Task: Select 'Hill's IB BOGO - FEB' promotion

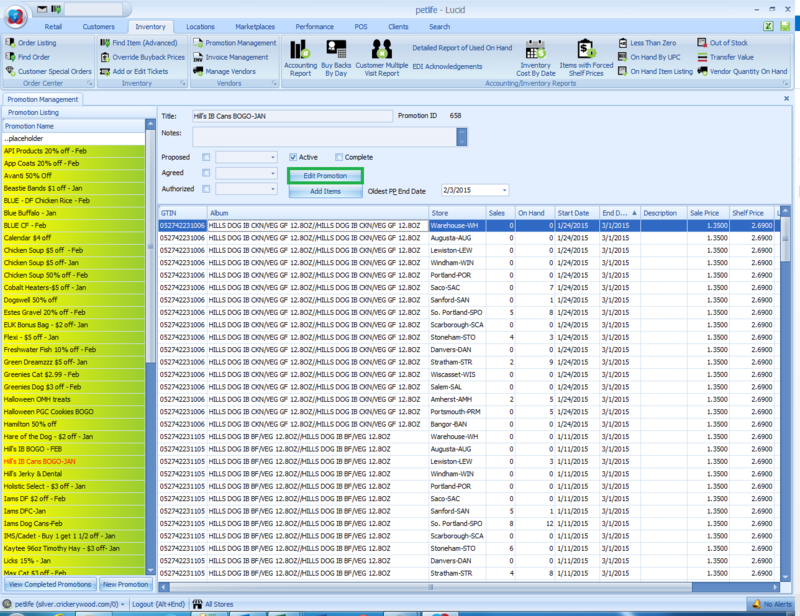Action: click(74, 449)
